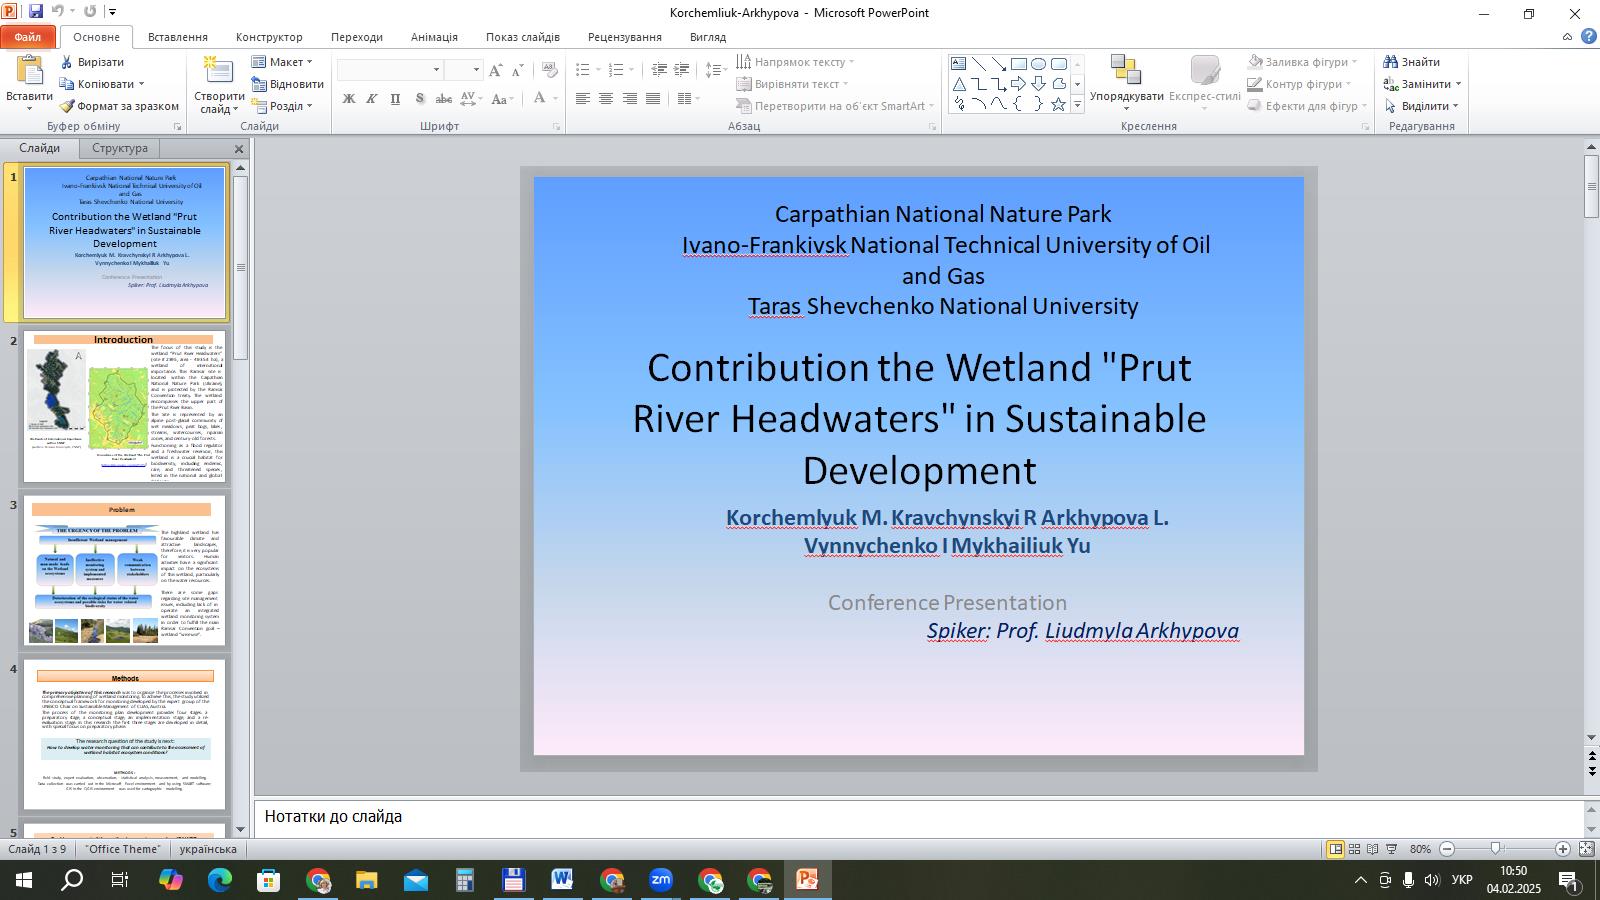
Task: Start slideshow from status bar icon
Action: [x=1391, y=849]
